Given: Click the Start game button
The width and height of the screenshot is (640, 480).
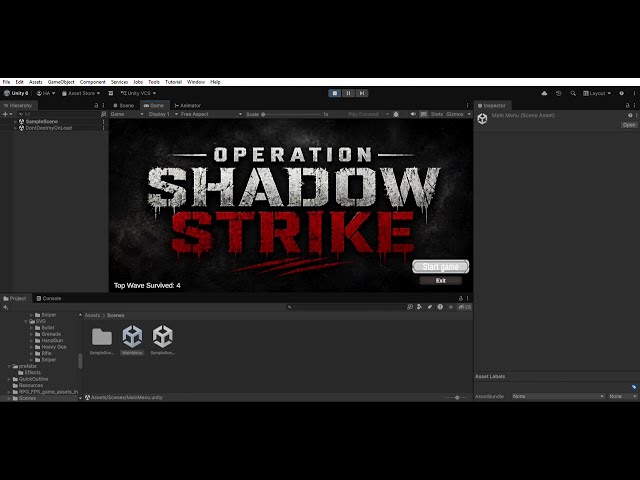Looking at the screenshot, I should (440, 267).
